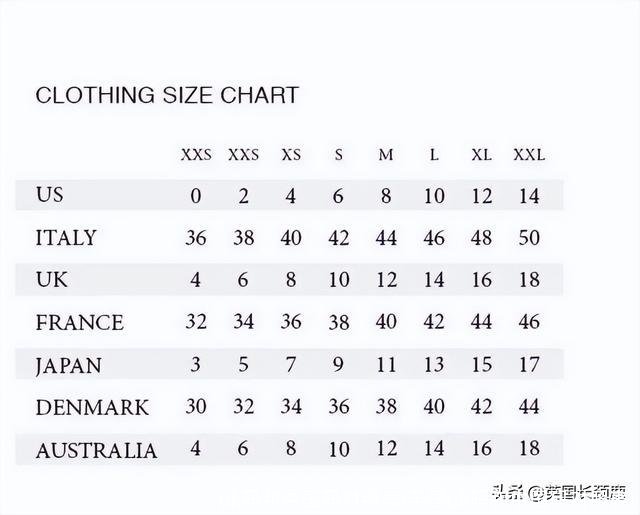Image resolution: width=640 pixels, height=515 pixels.
Task: Select France's XXL value 46
Action: [x=529, y=323]
